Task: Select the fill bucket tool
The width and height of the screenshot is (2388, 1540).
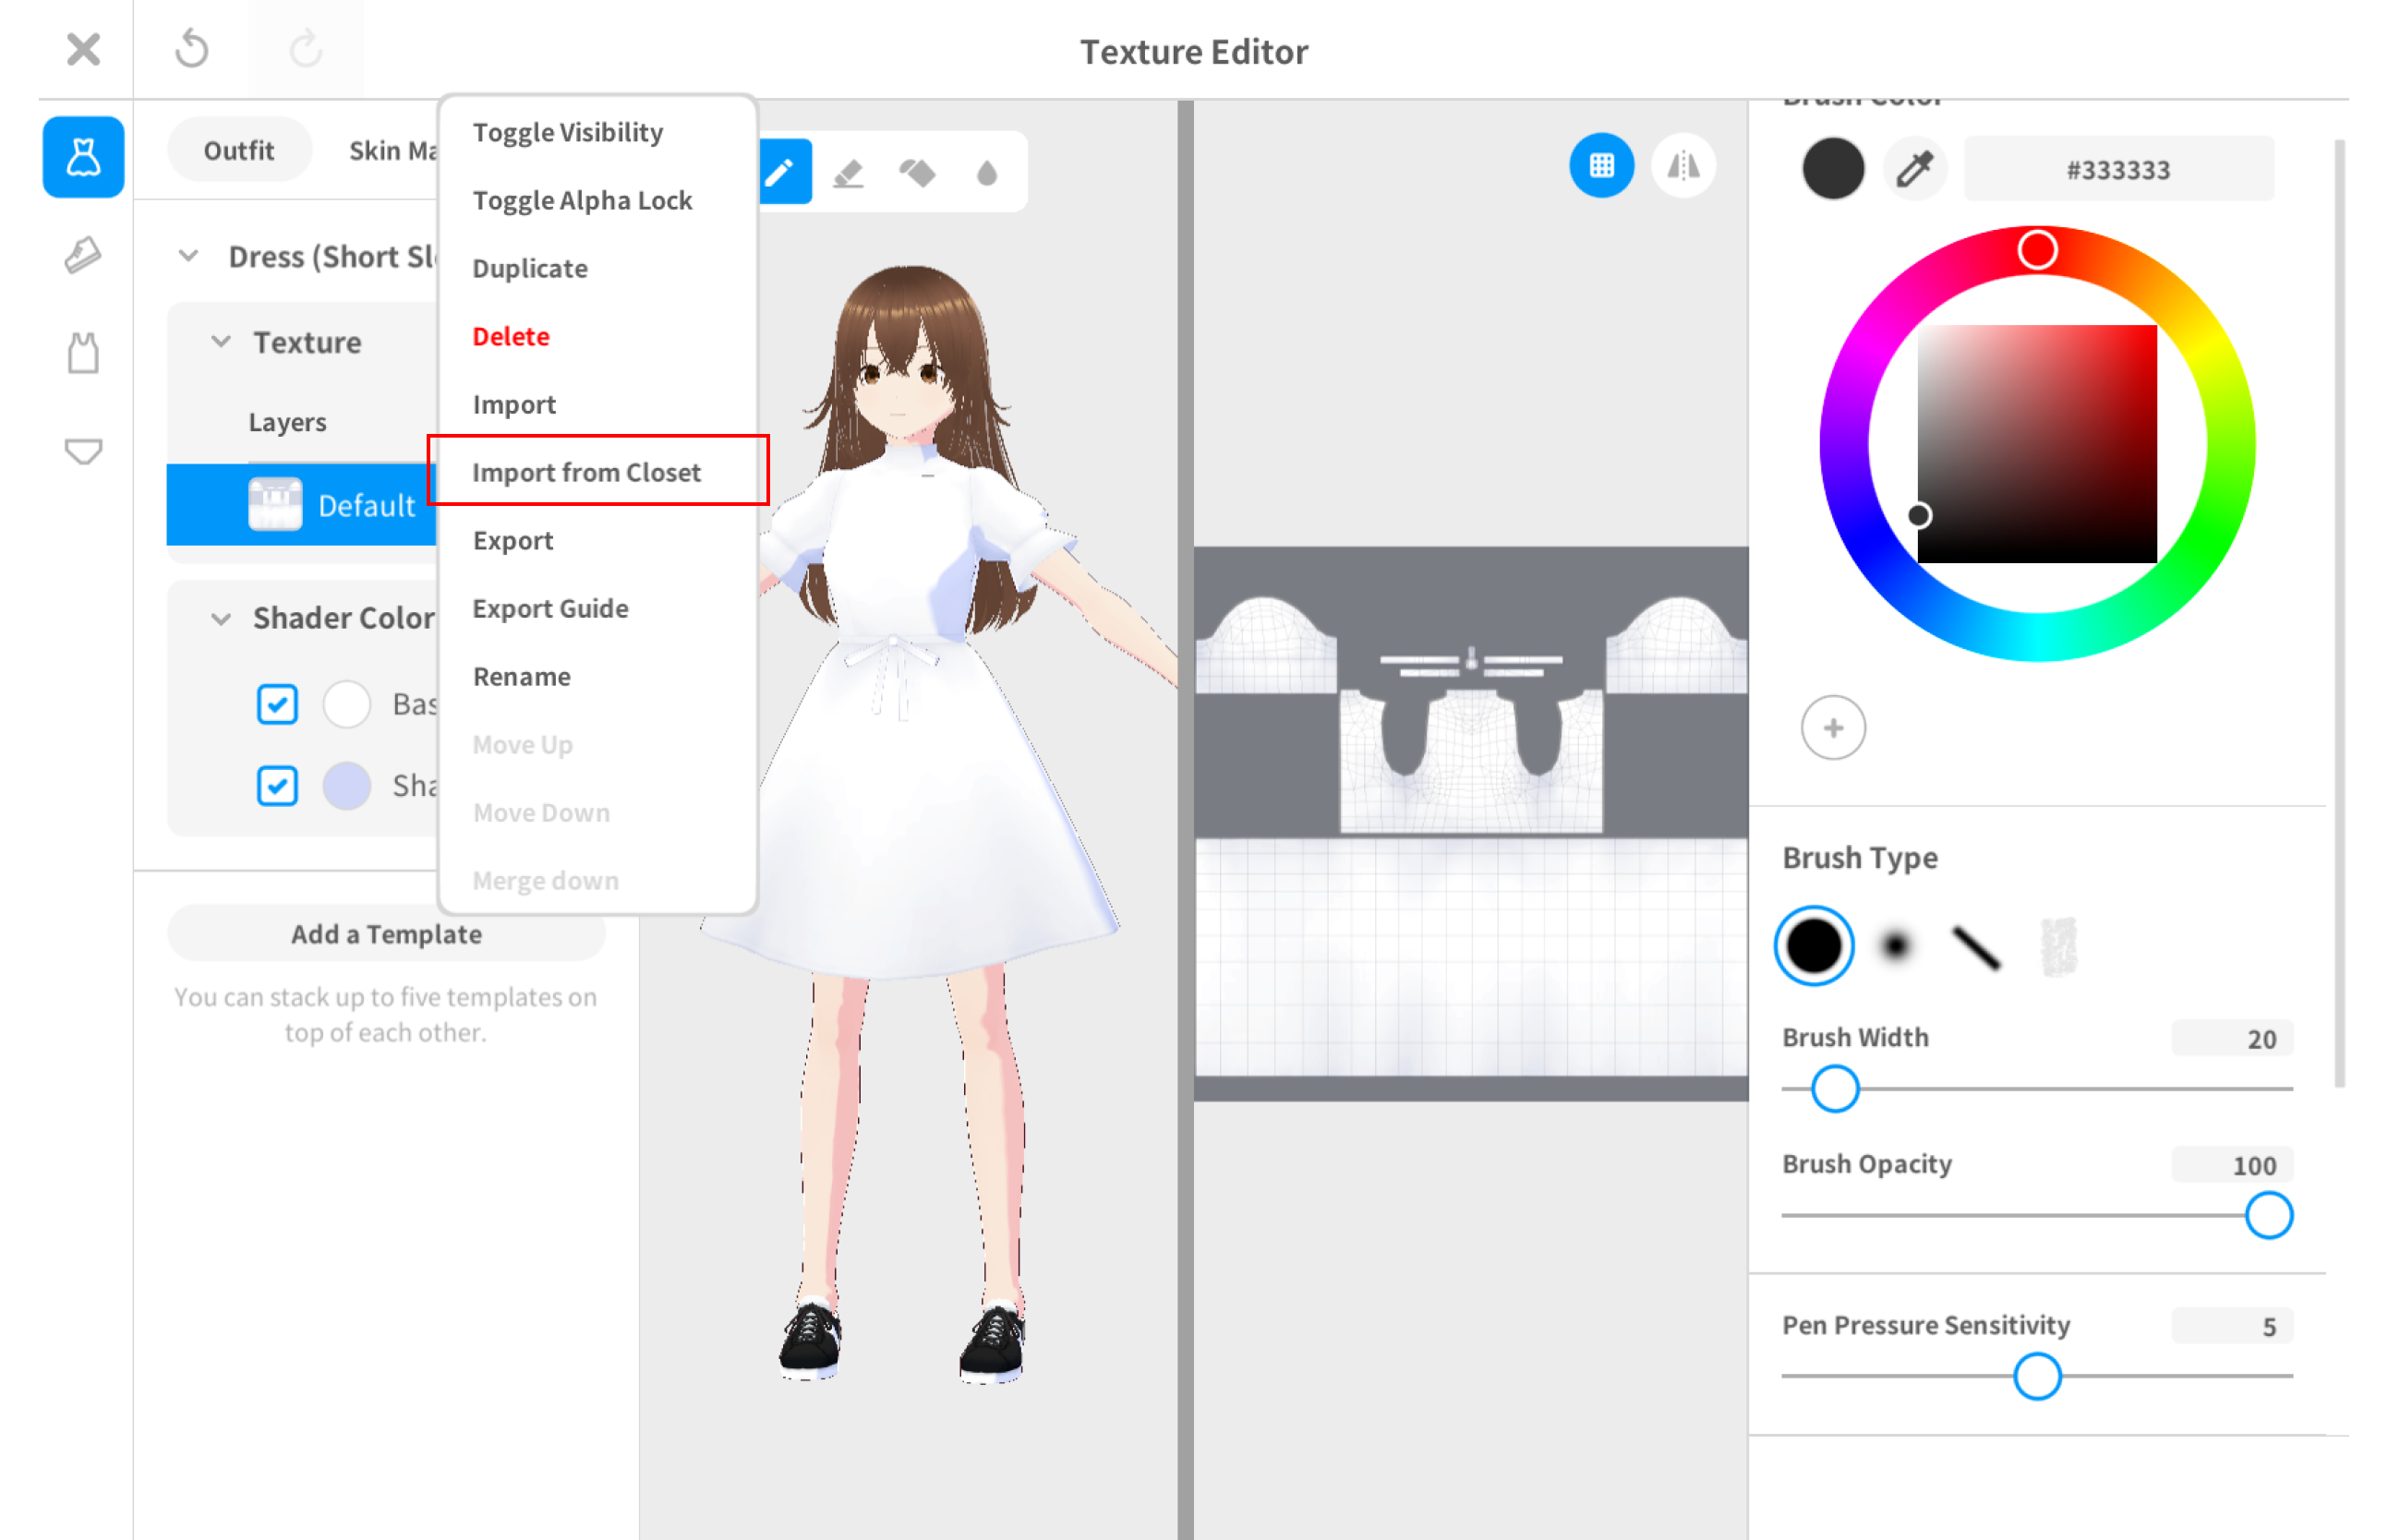Action: click(x=917, y=173)
